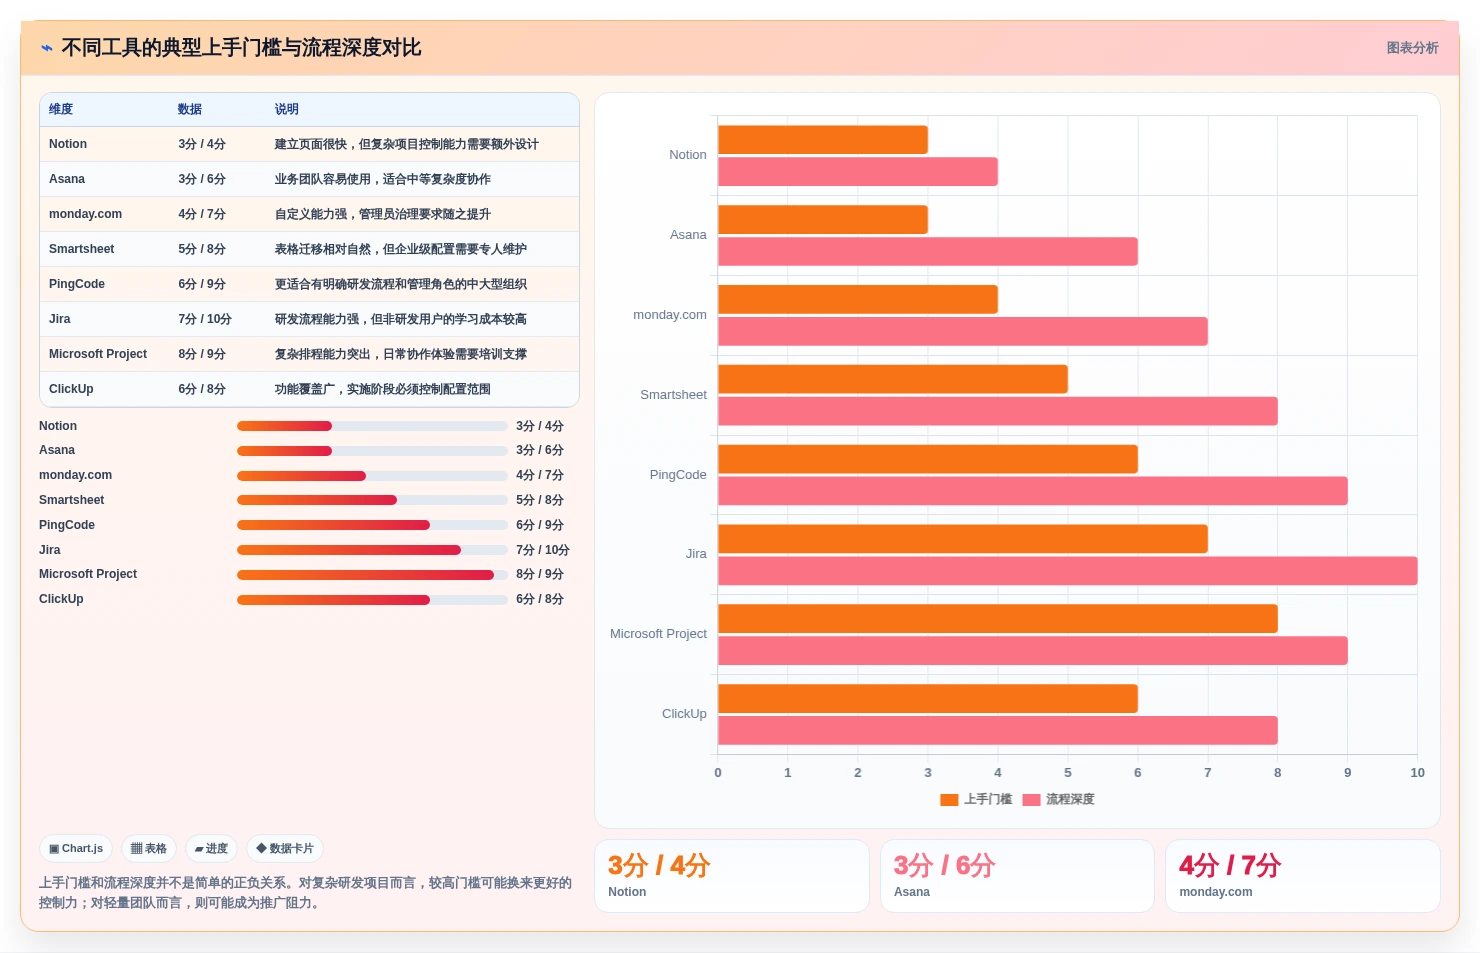Click the PingCode label on the chart axis
1480x953 pixels.
[678, 475]
